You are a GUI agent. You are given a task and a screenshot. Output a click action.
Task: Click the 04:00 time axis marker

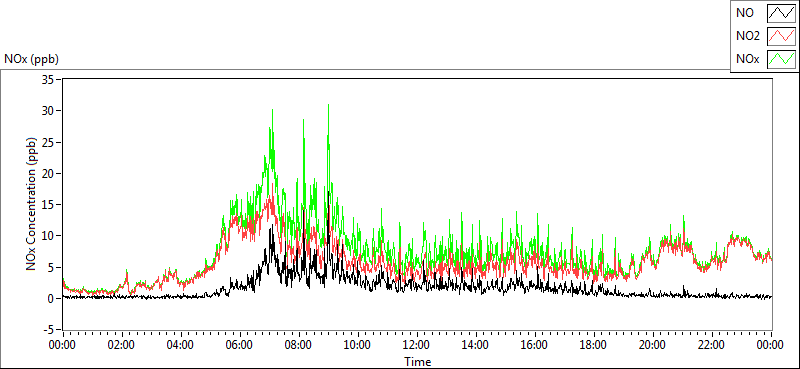[x=181, y=346]
